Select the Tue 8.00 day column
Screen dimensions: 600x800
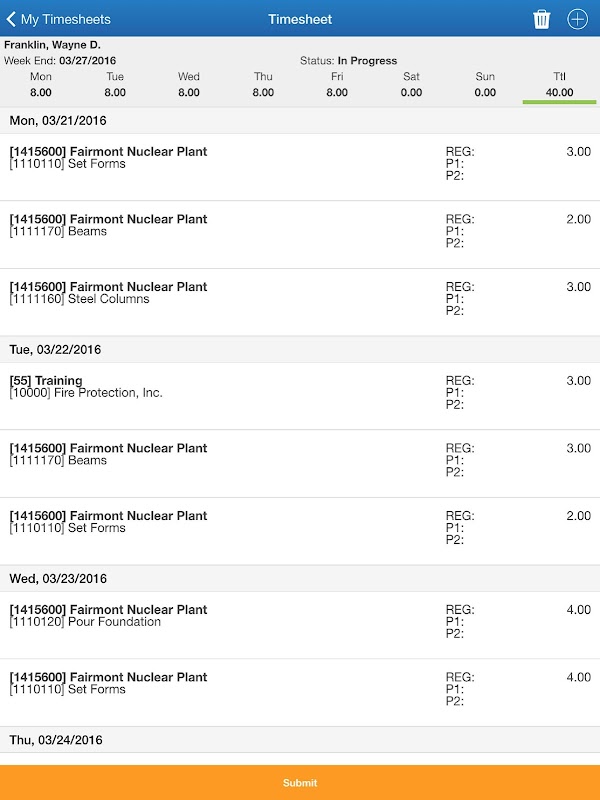click(115, 85)
